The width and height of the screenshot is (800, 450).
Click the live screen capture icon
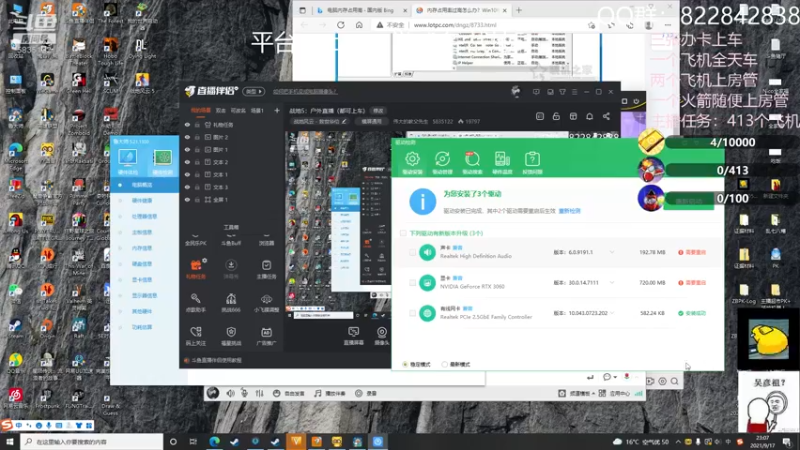353,332
